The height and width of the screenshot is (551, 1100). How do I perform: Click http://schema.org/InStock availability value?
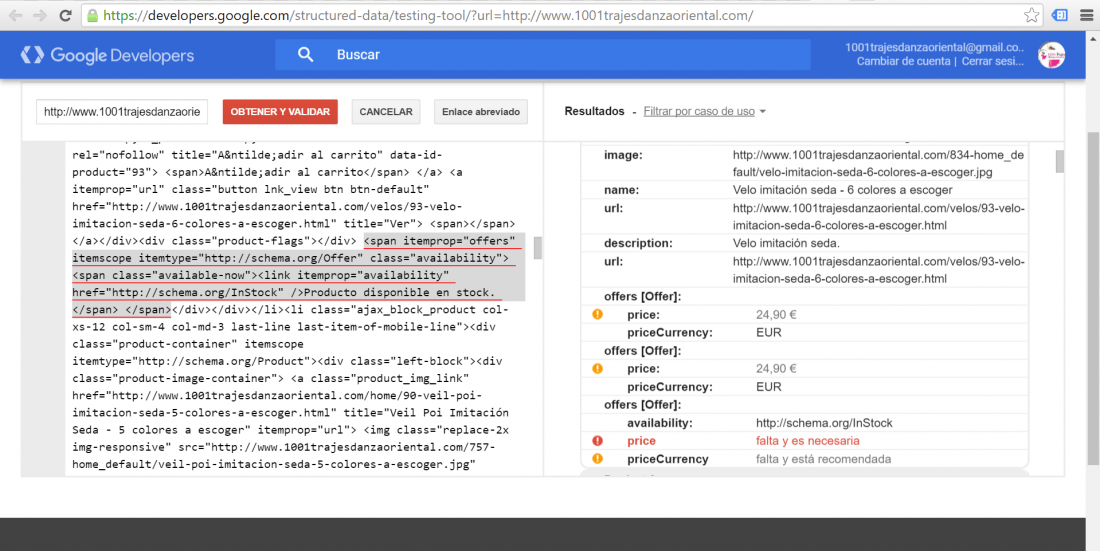coord(824,423)
